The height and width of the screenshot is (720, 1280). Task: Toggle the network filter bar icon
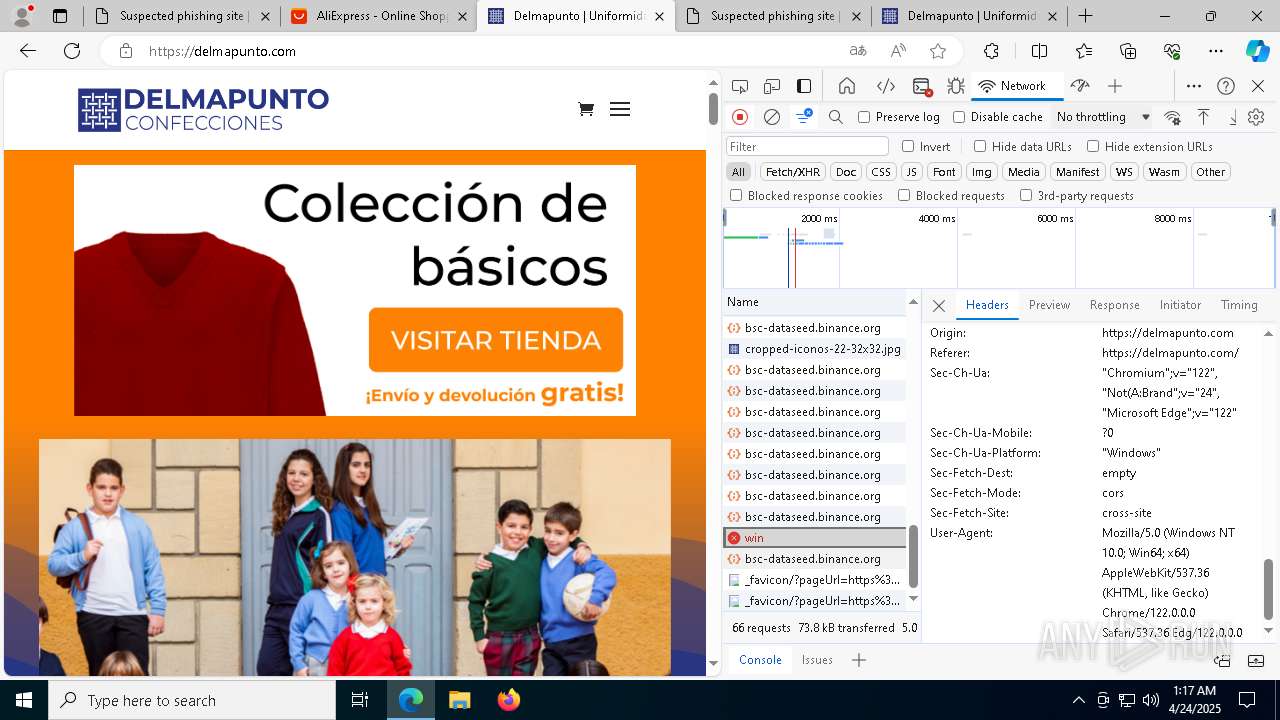click(804, 117)
